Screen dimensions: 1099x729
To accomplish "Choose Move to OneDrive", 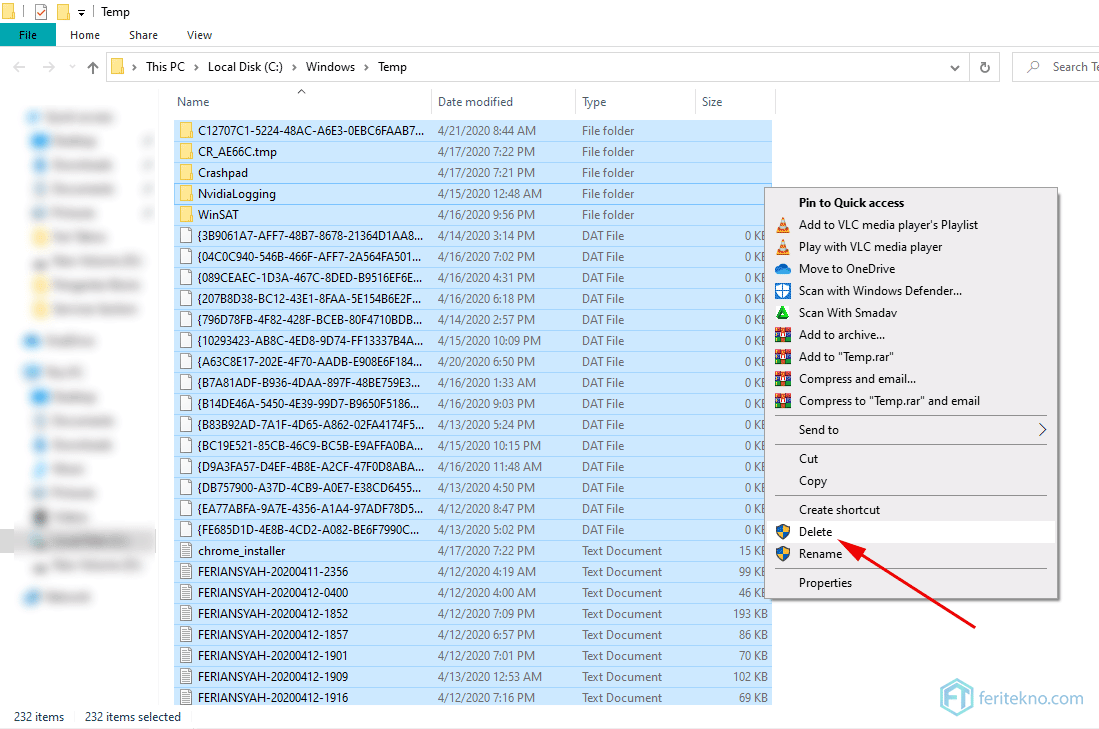I will click(x=911, y=269).
